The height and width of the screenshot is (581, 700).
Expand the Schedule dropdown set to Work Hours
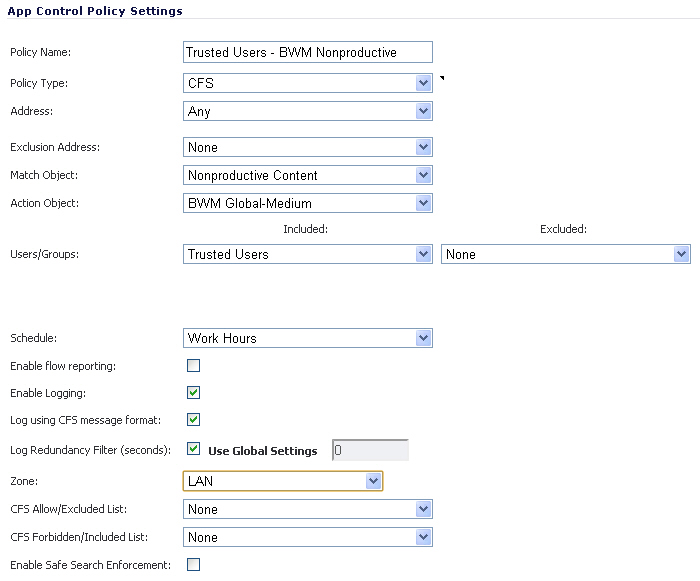pos(308,338)
